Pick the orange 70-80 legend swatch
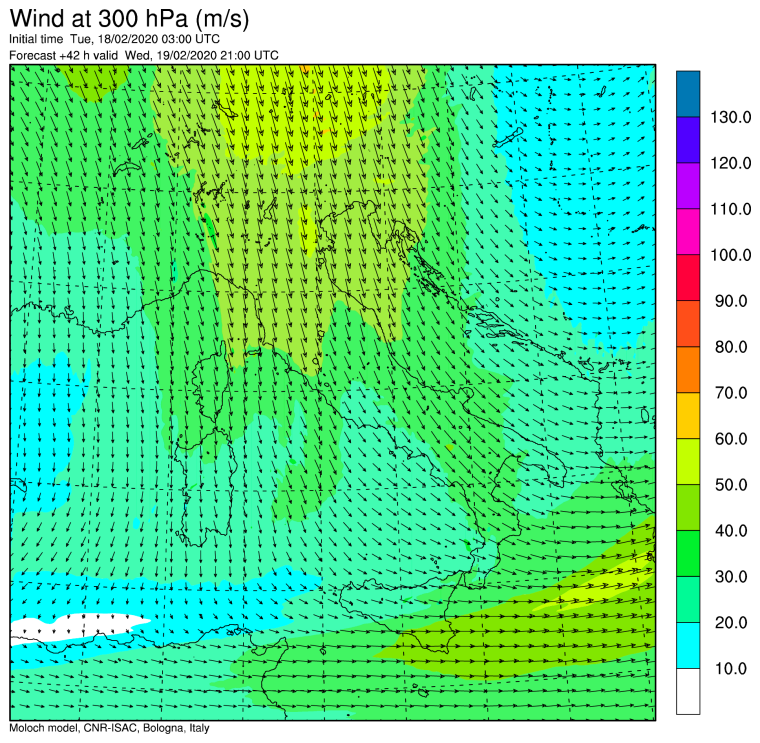 tap(688, 370)
